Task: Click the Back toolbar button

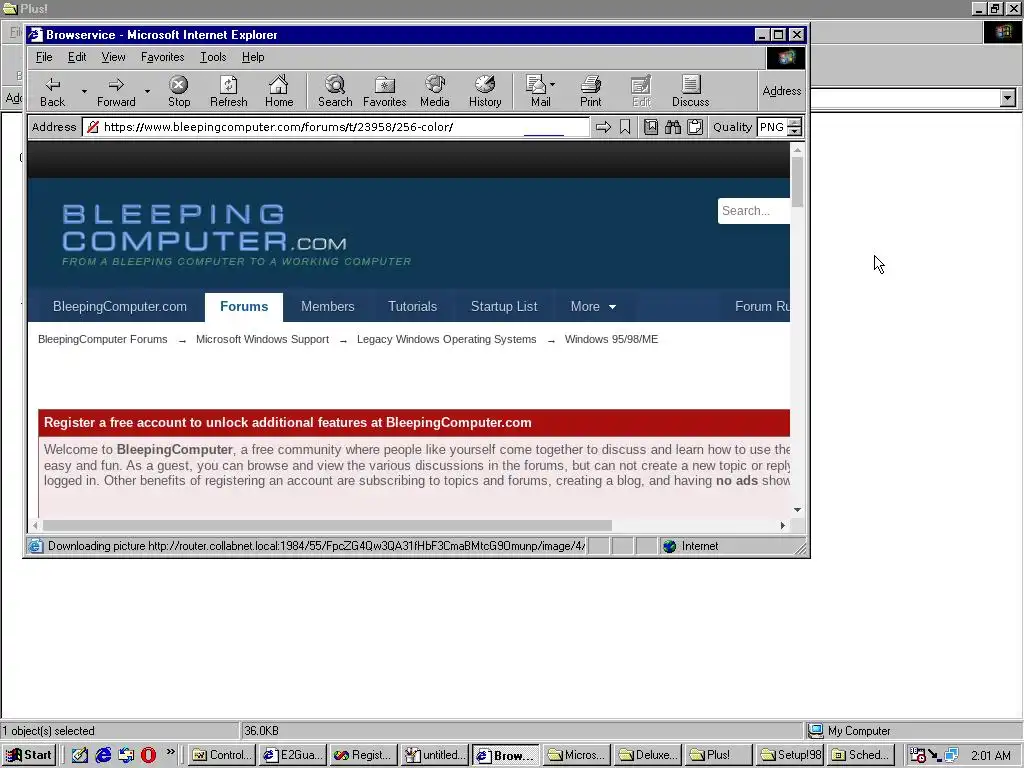Action: [52, 91]
